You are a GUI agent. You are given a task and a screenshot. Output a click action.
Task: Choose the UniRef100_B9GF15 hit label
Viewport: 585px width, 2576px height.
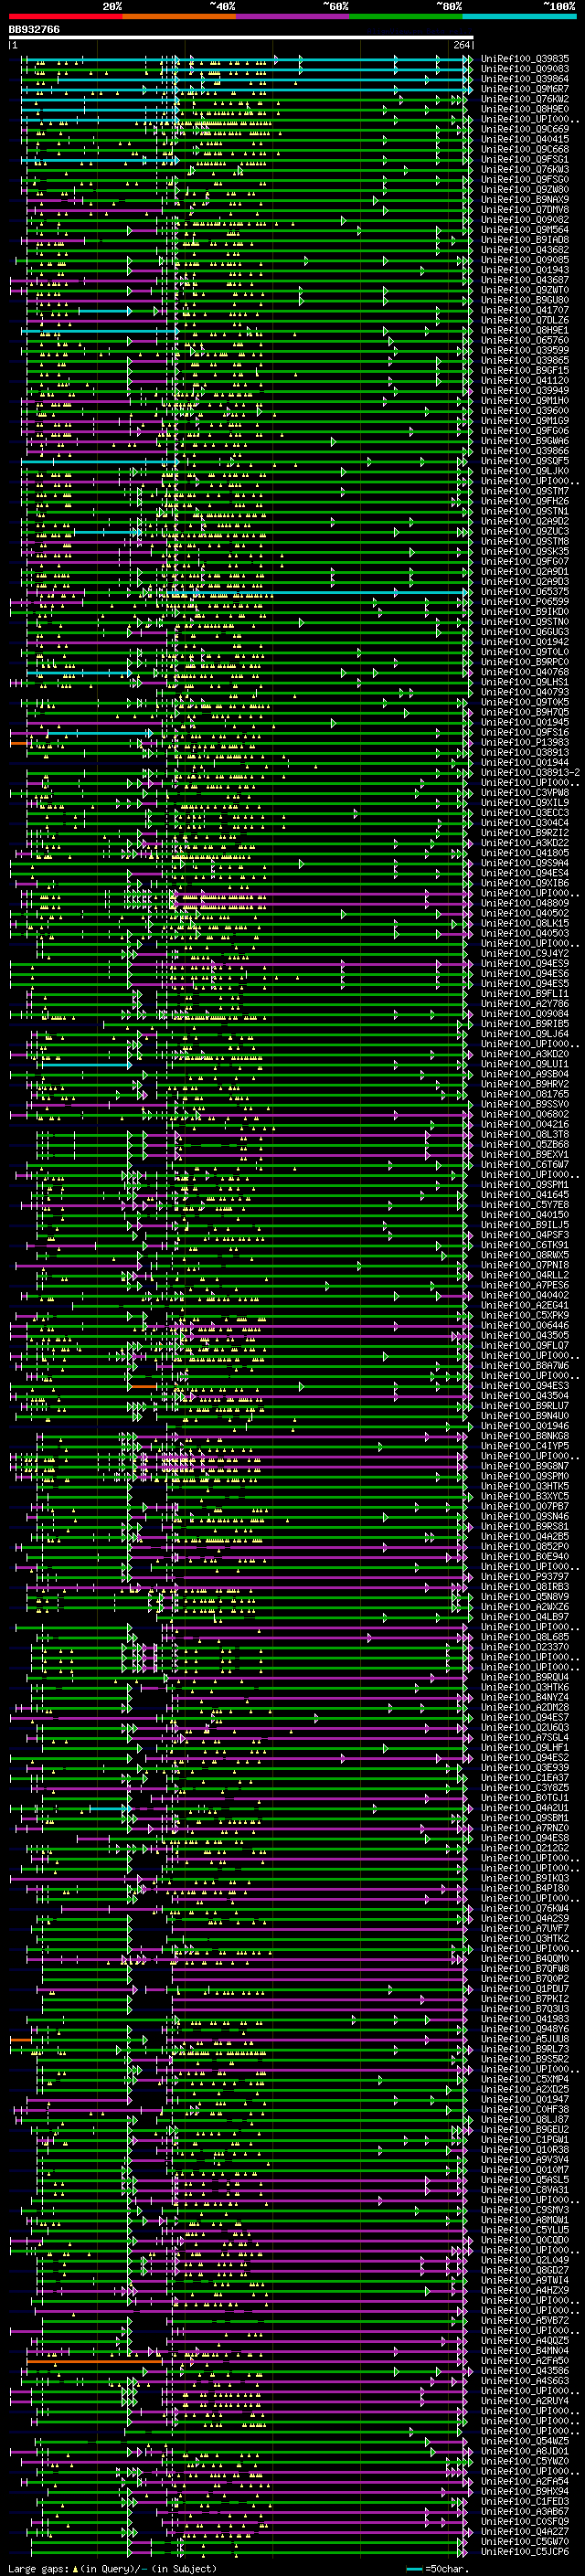click(525, 370)
